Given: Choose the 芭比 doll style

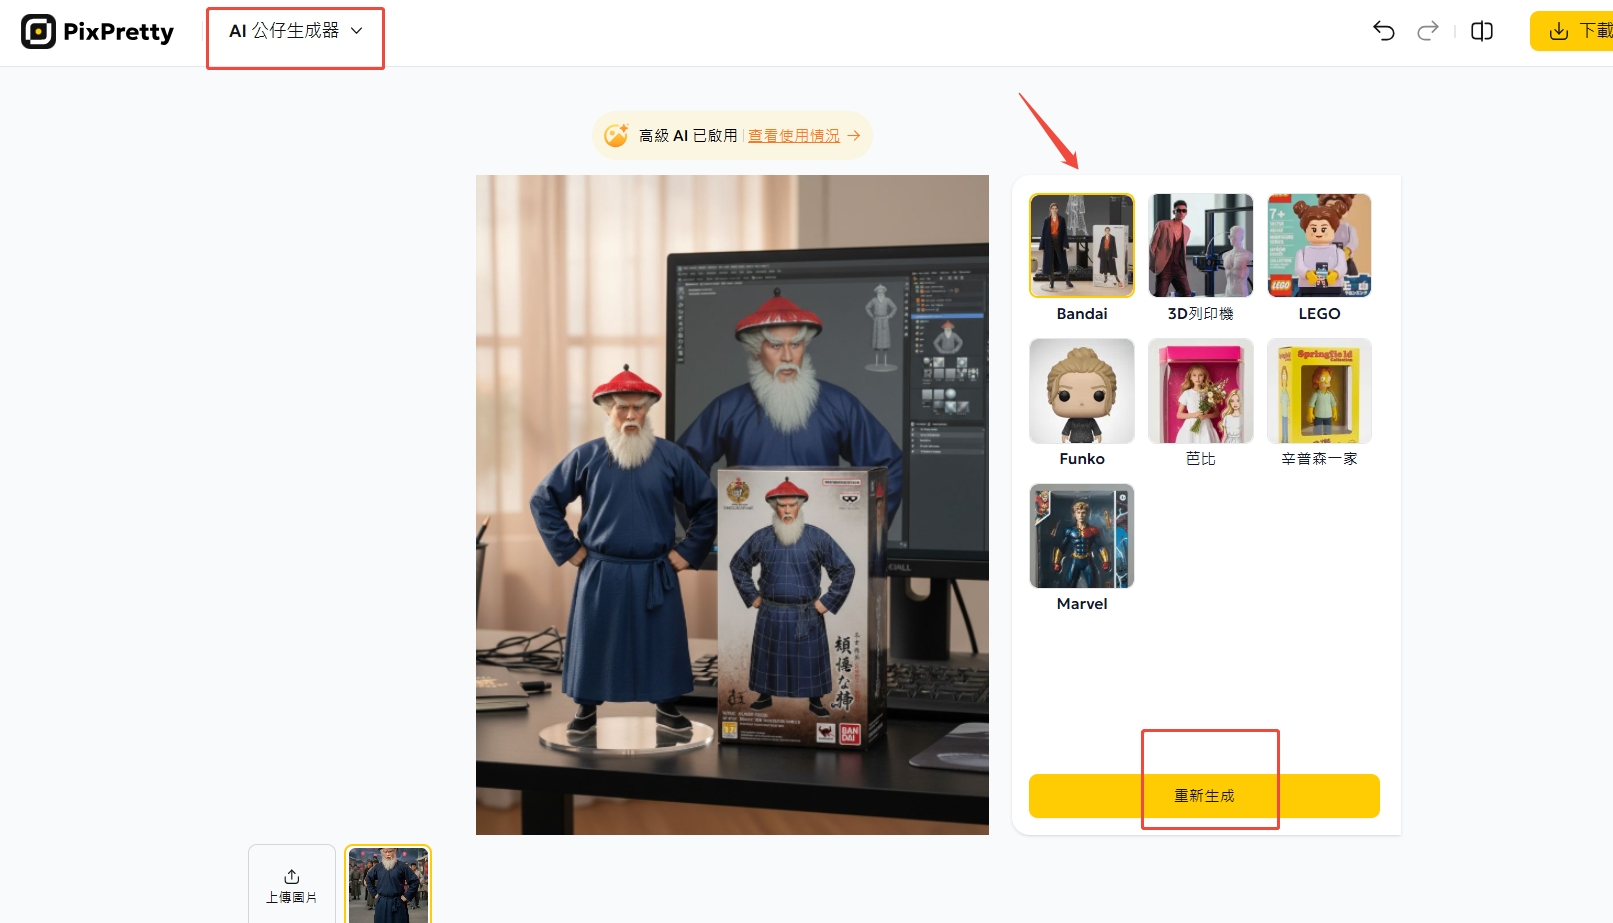Looking at the screenshot, I should 1200,391.
